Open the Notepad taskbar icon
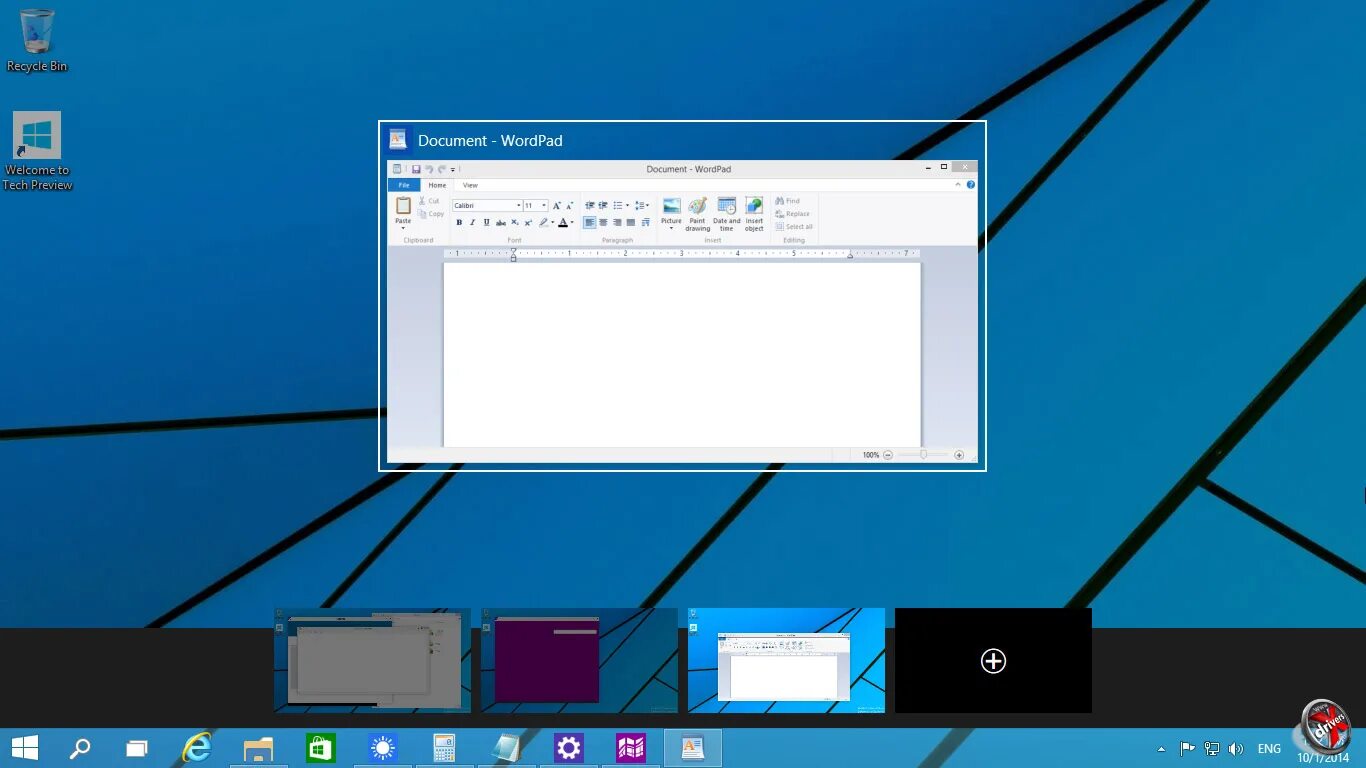1366x768 pixels. tap(506, 748)
